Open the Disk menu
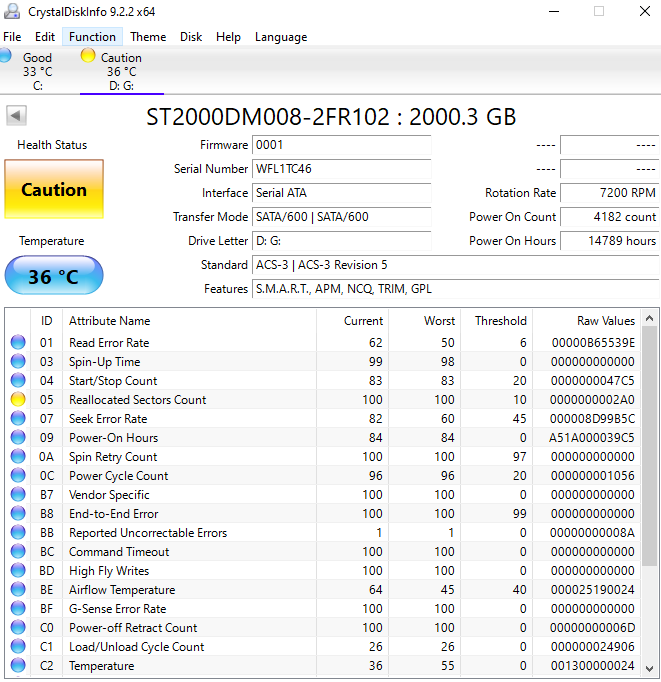 pos(191,37)
